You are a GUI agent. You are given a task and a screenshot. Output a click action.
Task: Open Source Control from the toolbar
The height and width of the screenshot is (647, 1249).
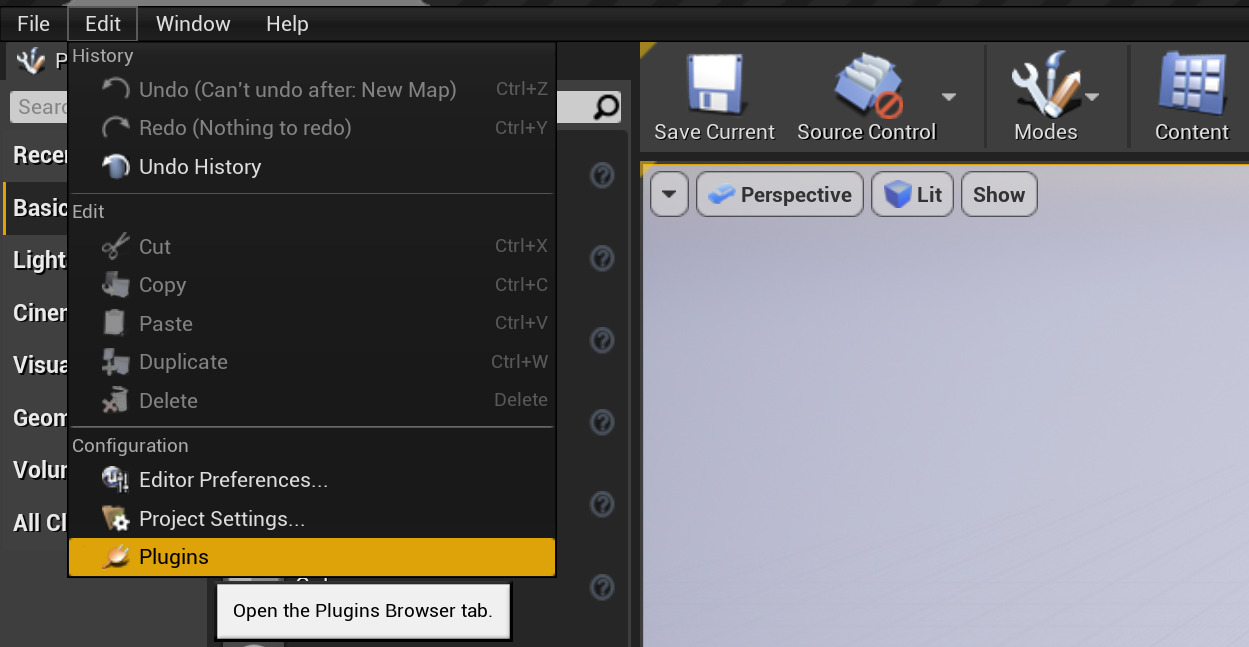(x=866, y=85)
